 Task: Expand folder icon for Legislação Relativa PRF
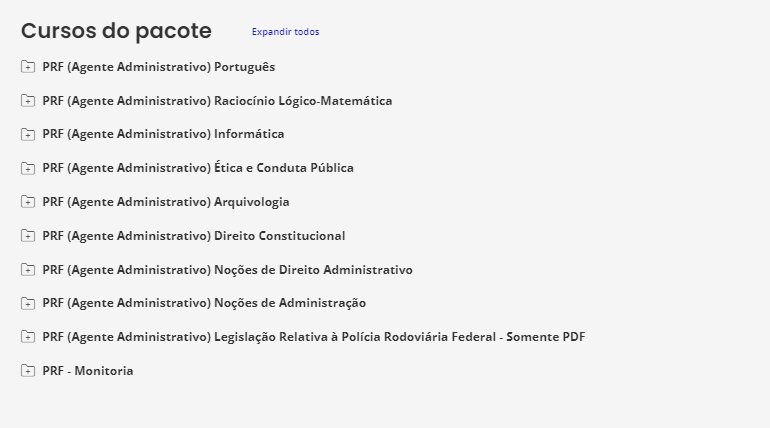28,337
